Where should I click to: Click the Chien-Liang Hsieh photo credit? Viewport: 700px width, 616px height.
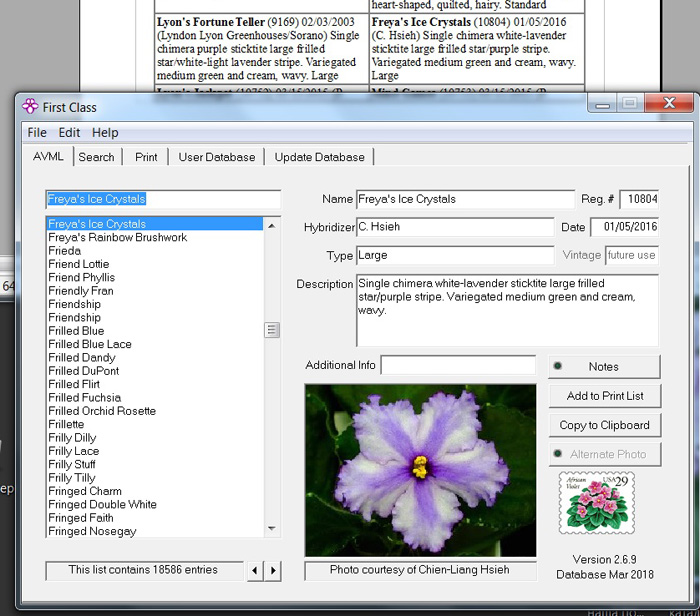[x=420, y=570]
